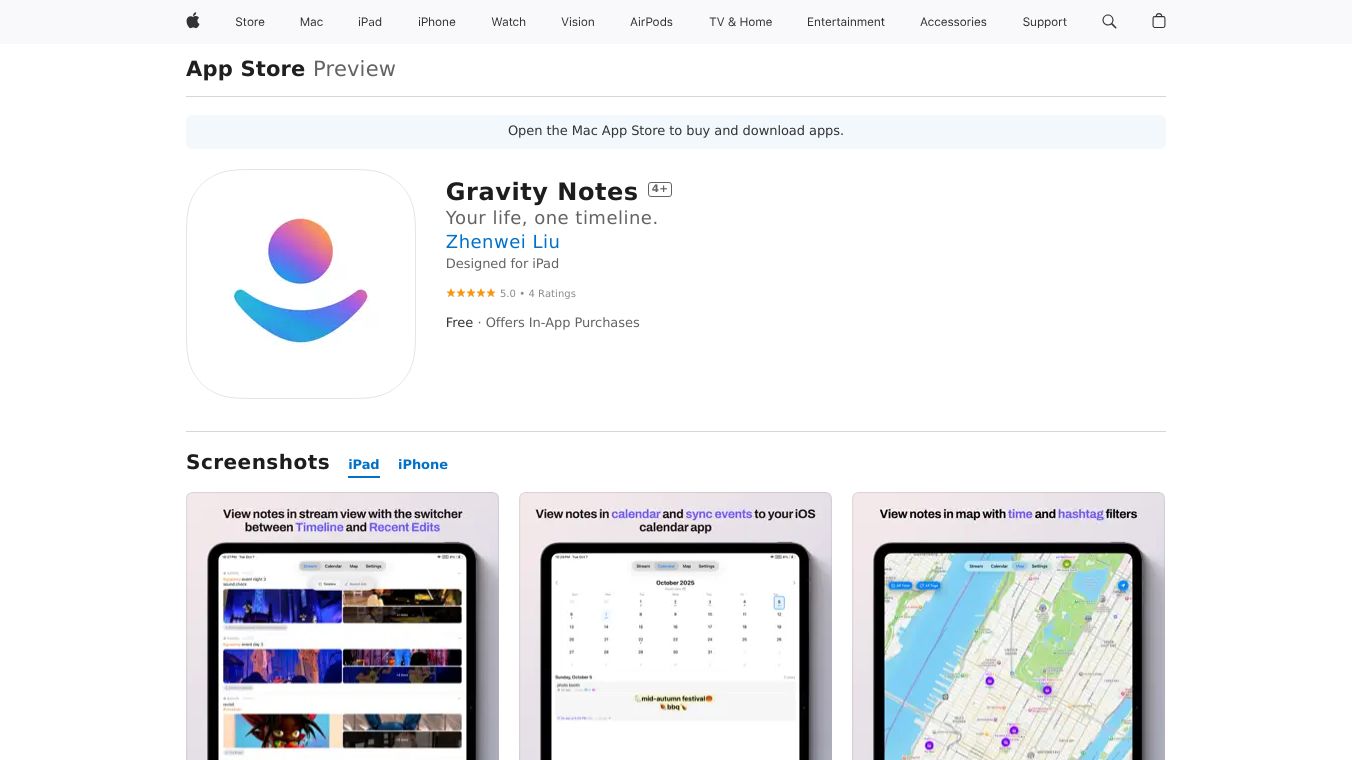Open the TV & Home menu

click(x=741, y=22)
